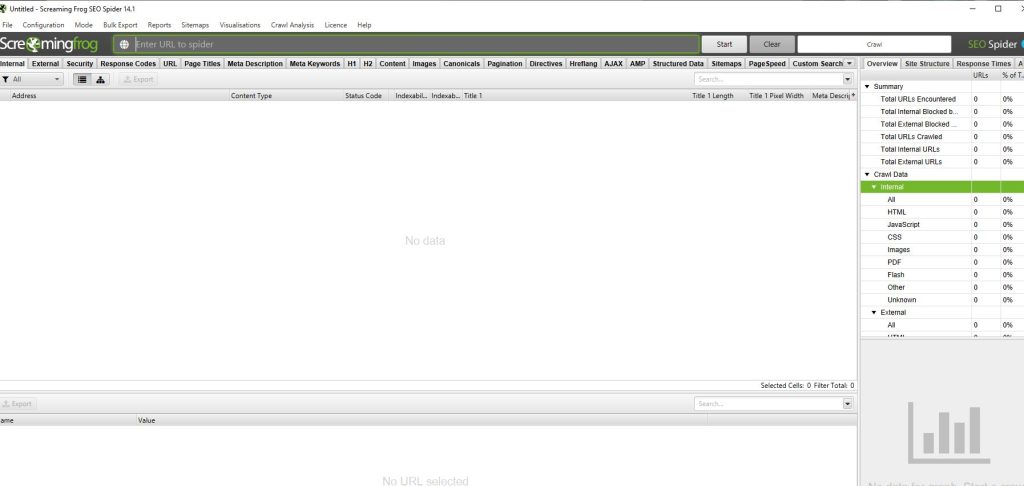
Task: Open the tab overflow dropdown arrow
Action: [x=849, y=63]
